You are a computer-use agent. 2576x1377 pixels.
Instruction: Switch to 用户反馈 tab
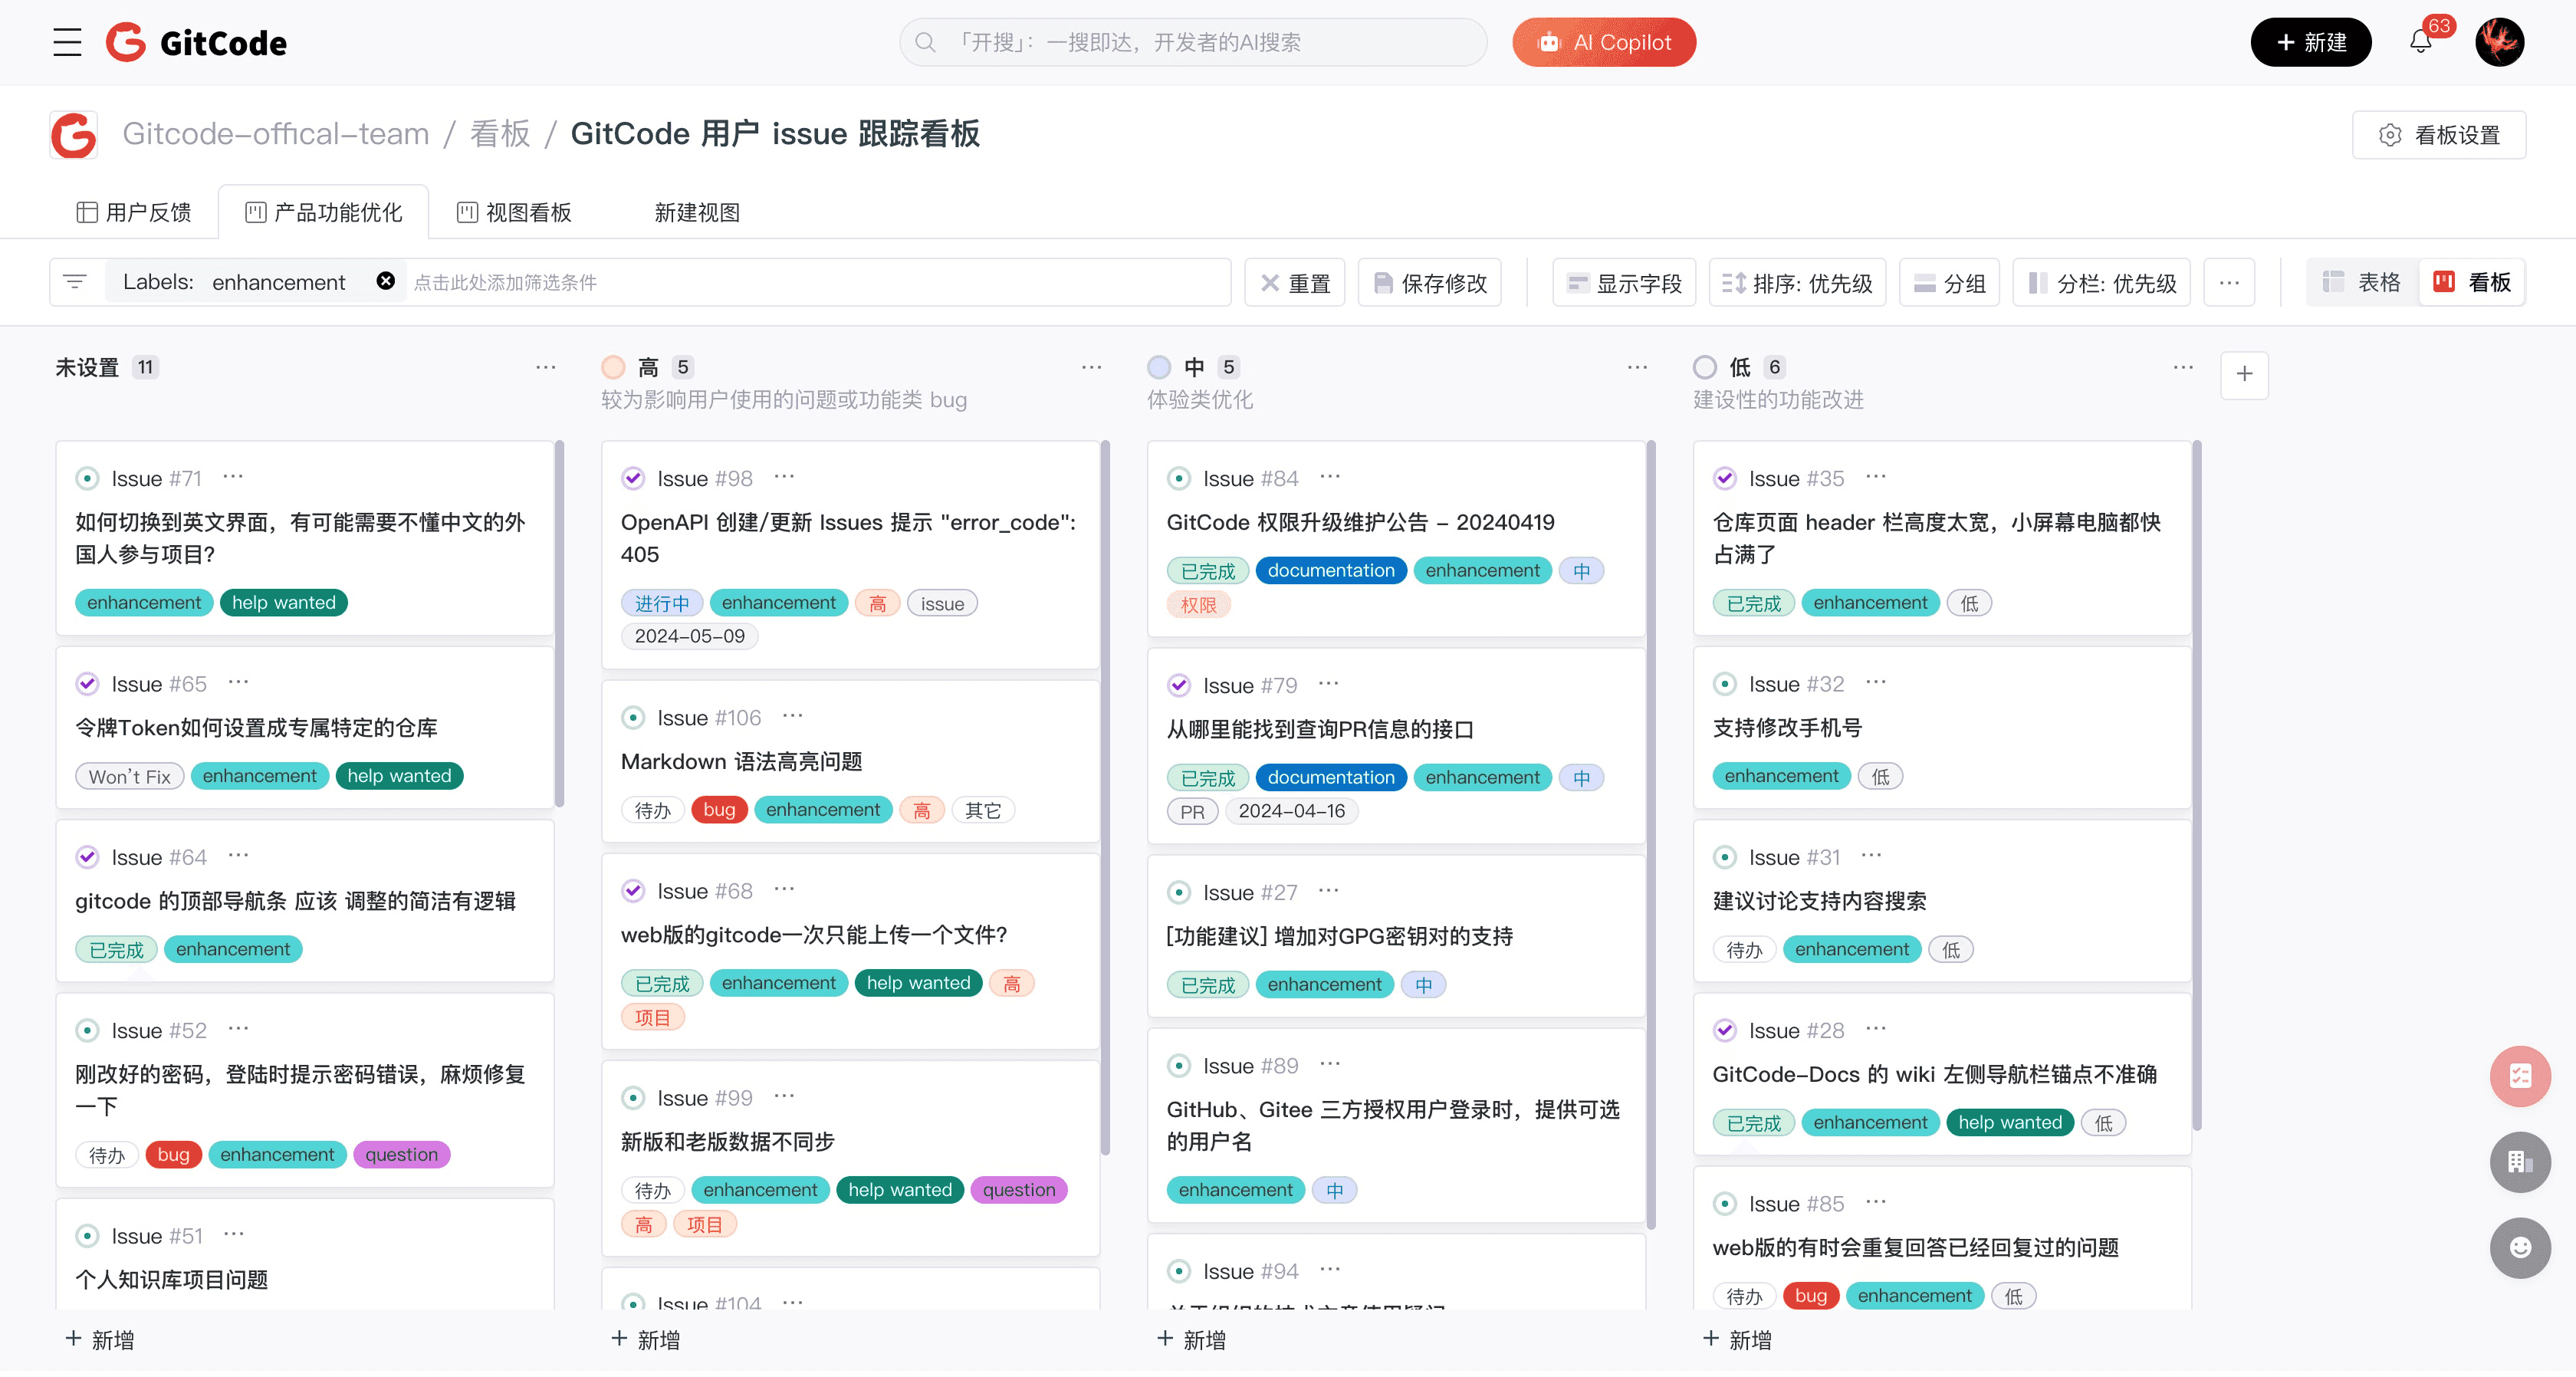pyautogui.click(x=134, y=212)
